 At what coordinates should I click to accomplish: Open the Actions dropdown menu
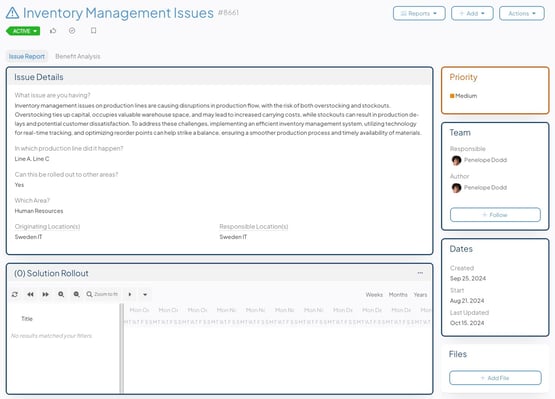[x=522, y=13]
